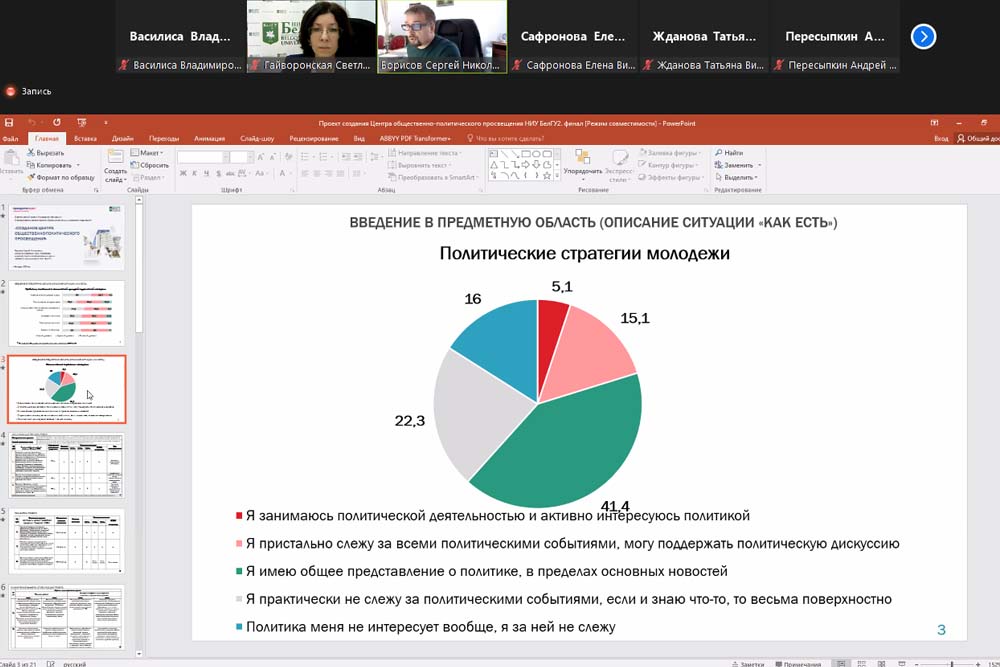
Task: Toggle bold (Ж) formatting
Action: tap(182, 174)
